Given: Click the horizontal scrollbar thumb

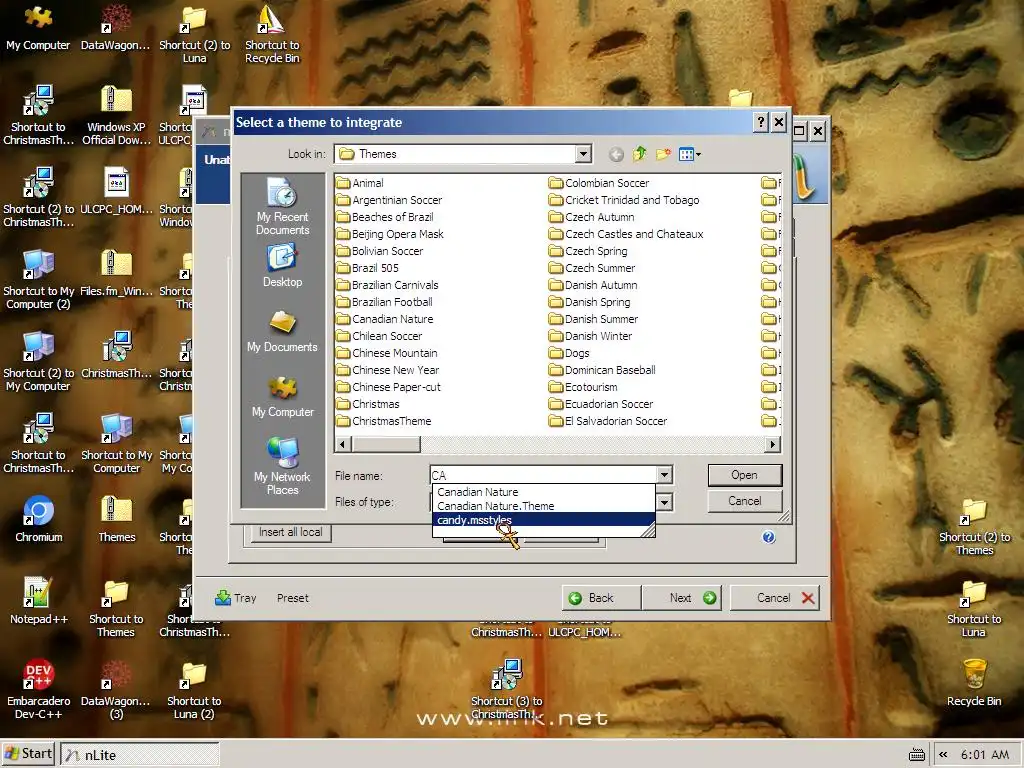Looking at the screenshot, I should [385, 444].
